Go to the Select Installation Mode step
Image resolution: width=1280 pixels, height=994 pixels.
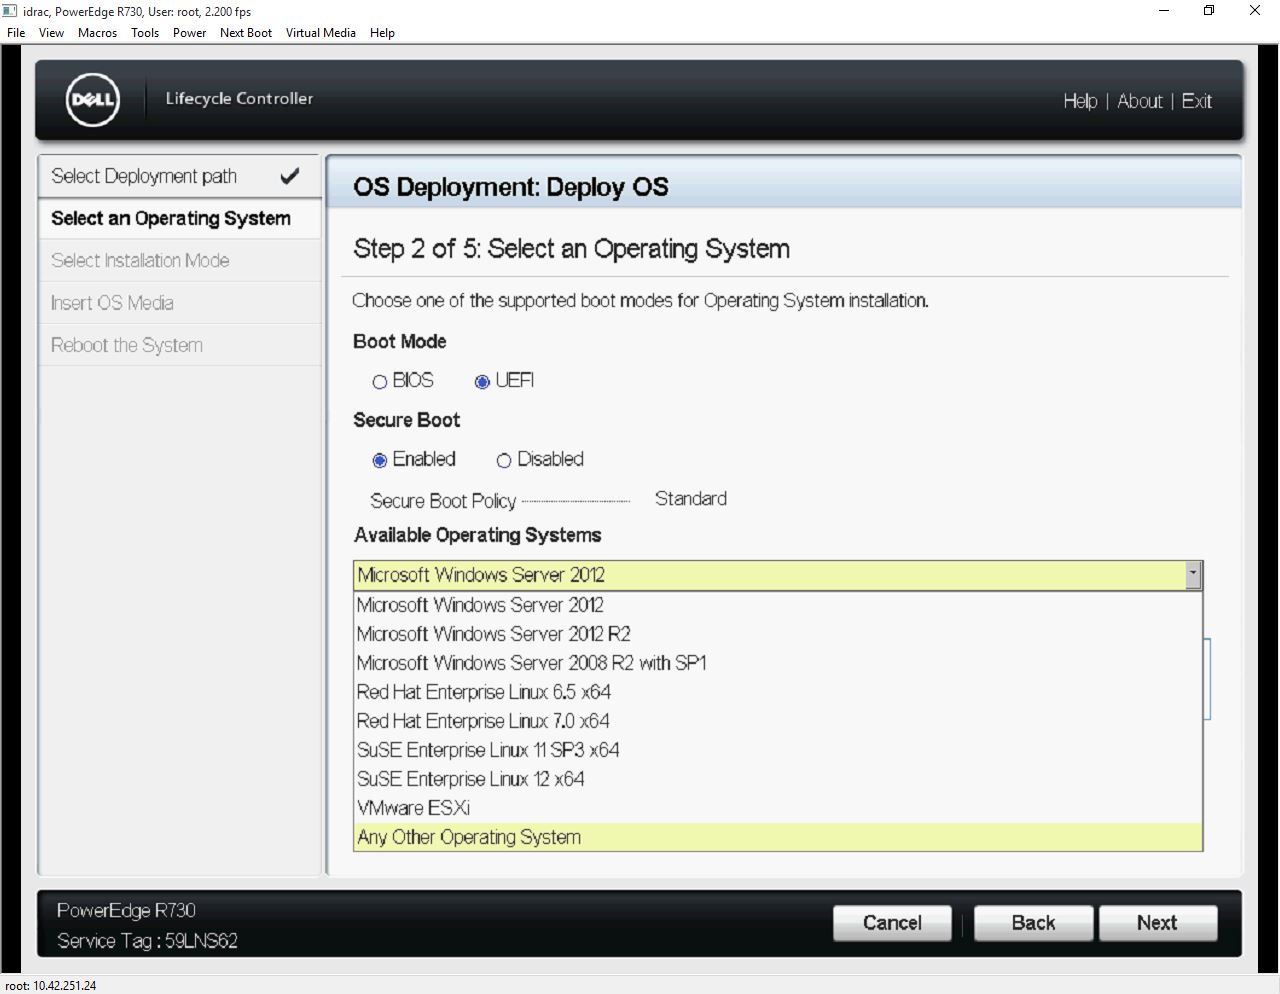pos(180,260)
